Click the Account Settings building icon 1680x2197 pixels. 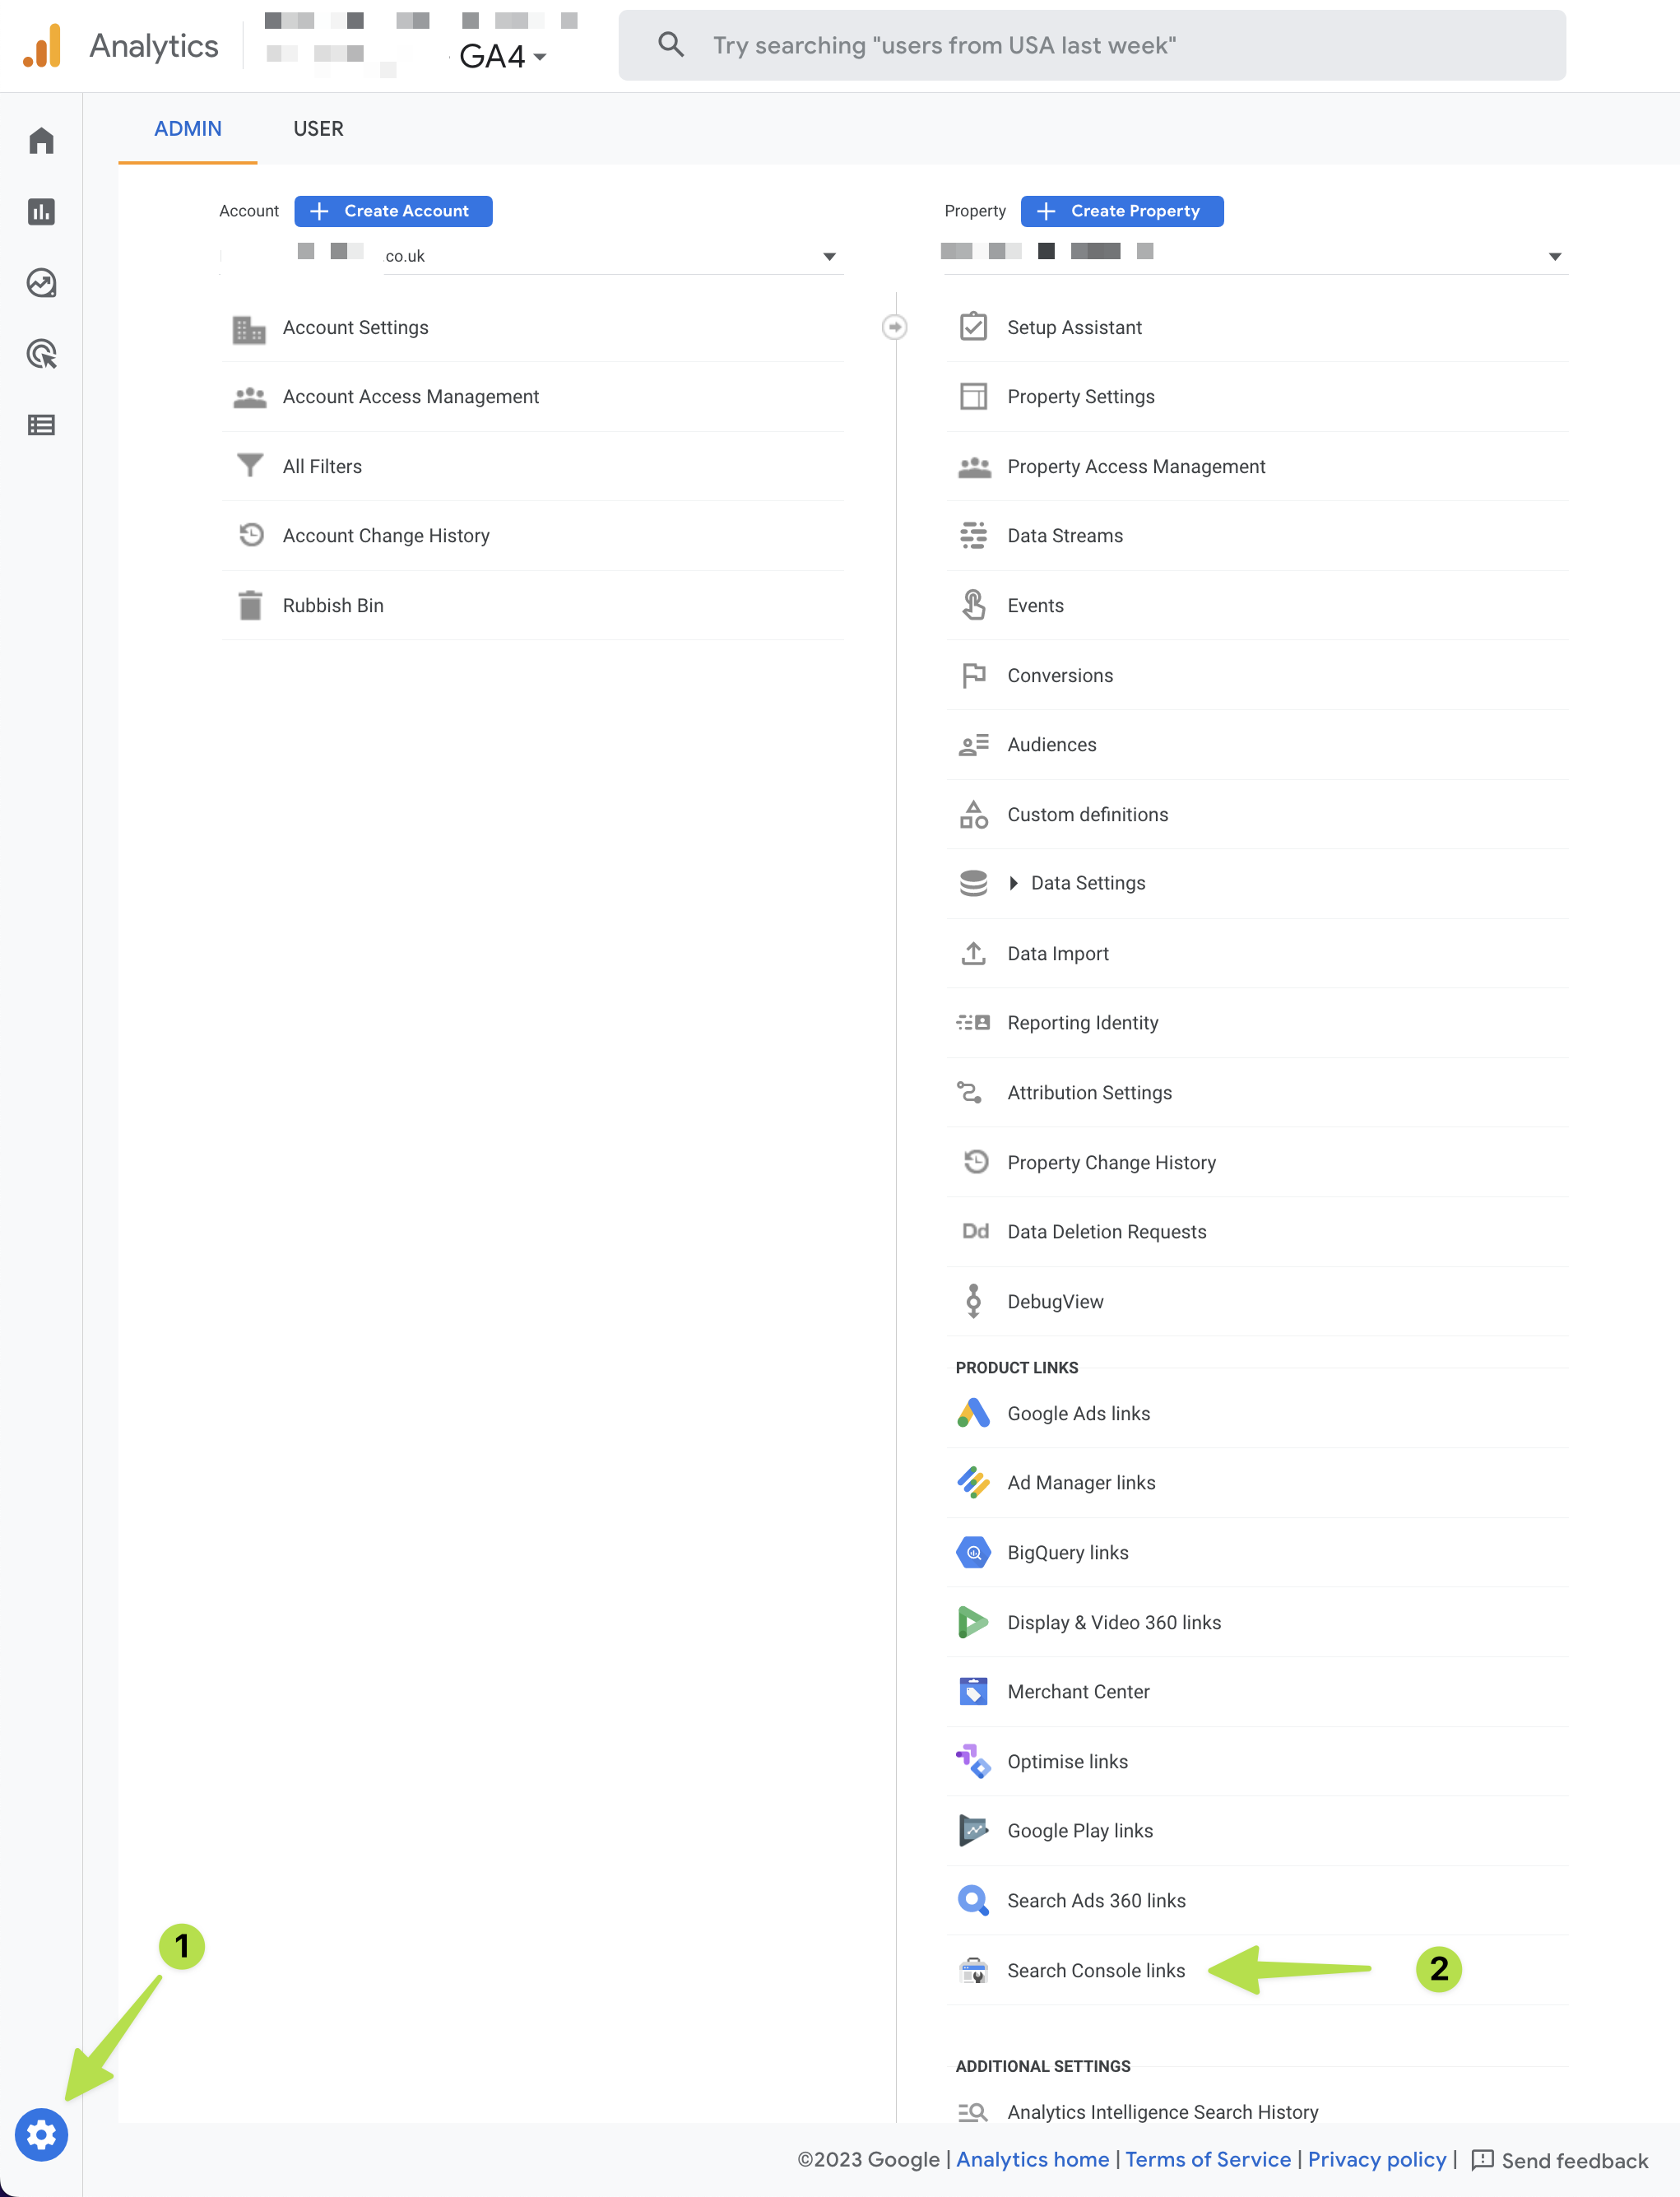point(249,328)
